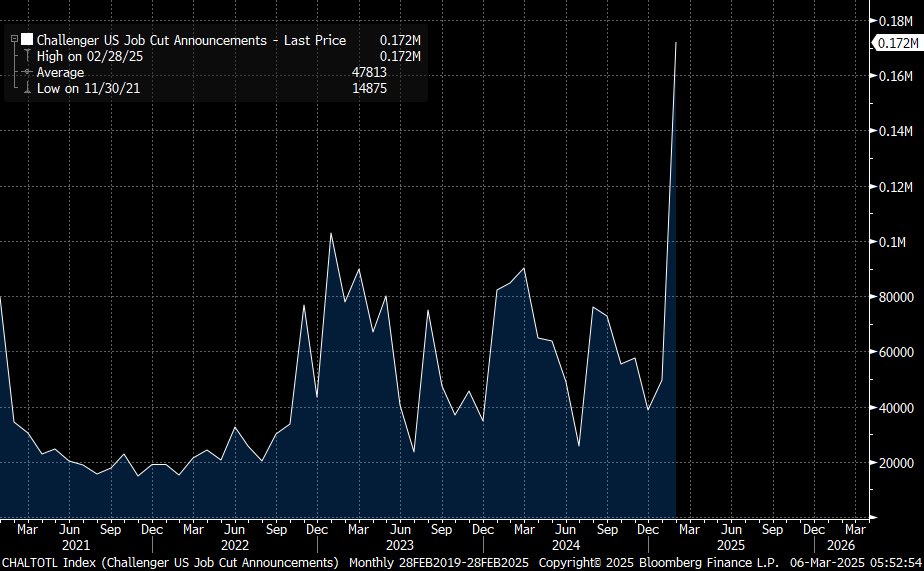This screenshot has width=924, height=571.
Task: Select the Low value 14875
Action: pyautogui.click(x=369, y=88)
